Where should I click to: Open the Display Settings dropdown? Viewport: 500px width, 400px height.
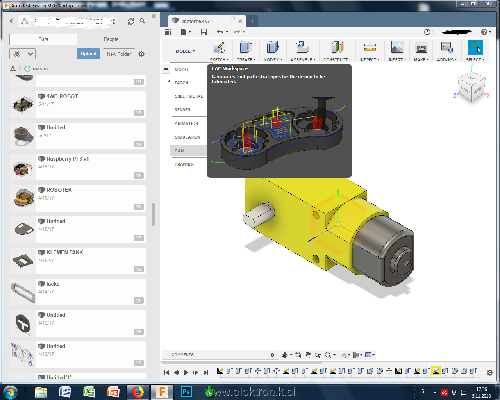pos(345,355)
